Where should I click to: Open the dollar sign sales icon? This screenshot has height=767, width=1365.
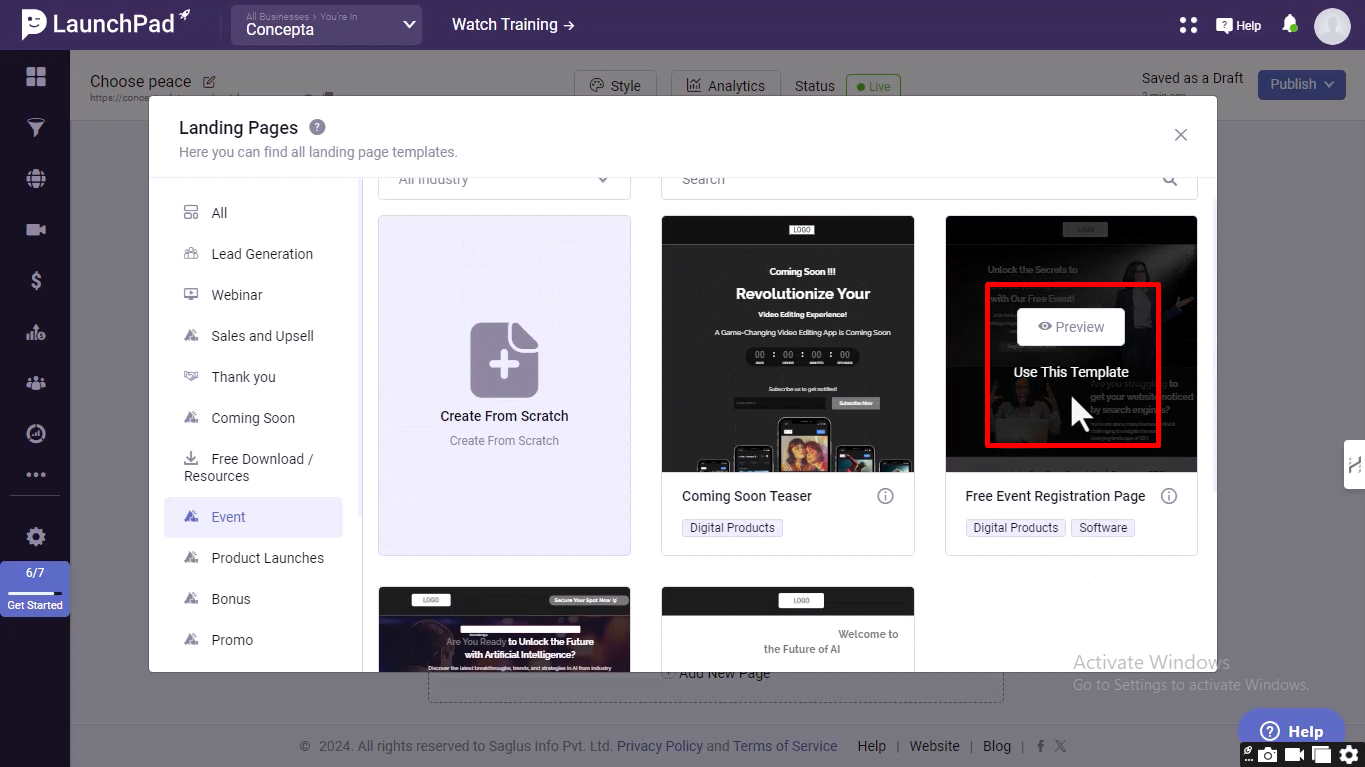pyautogui.click(x=36, y=281)
